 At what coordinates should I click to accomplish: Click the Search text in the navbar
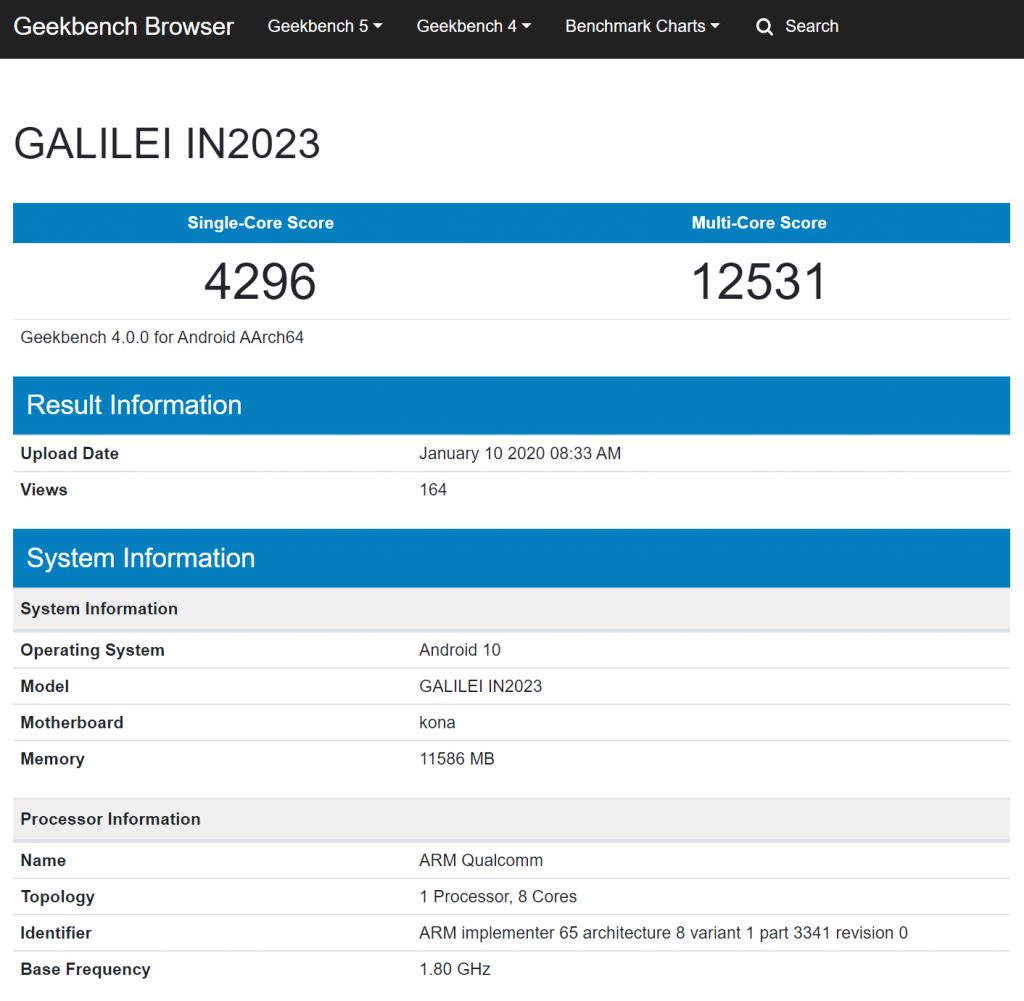811,27
